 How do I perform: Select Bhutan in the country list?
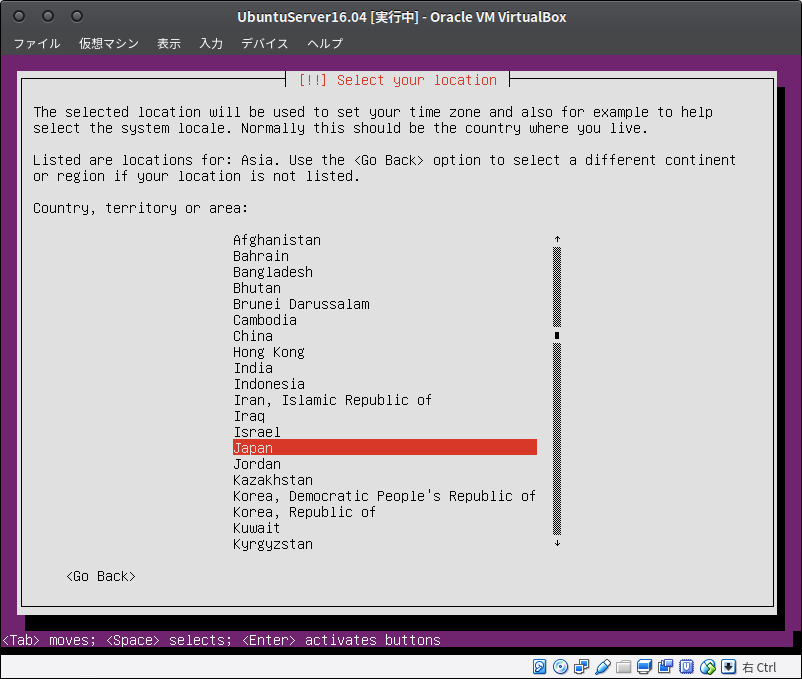[x=385, y=288]
